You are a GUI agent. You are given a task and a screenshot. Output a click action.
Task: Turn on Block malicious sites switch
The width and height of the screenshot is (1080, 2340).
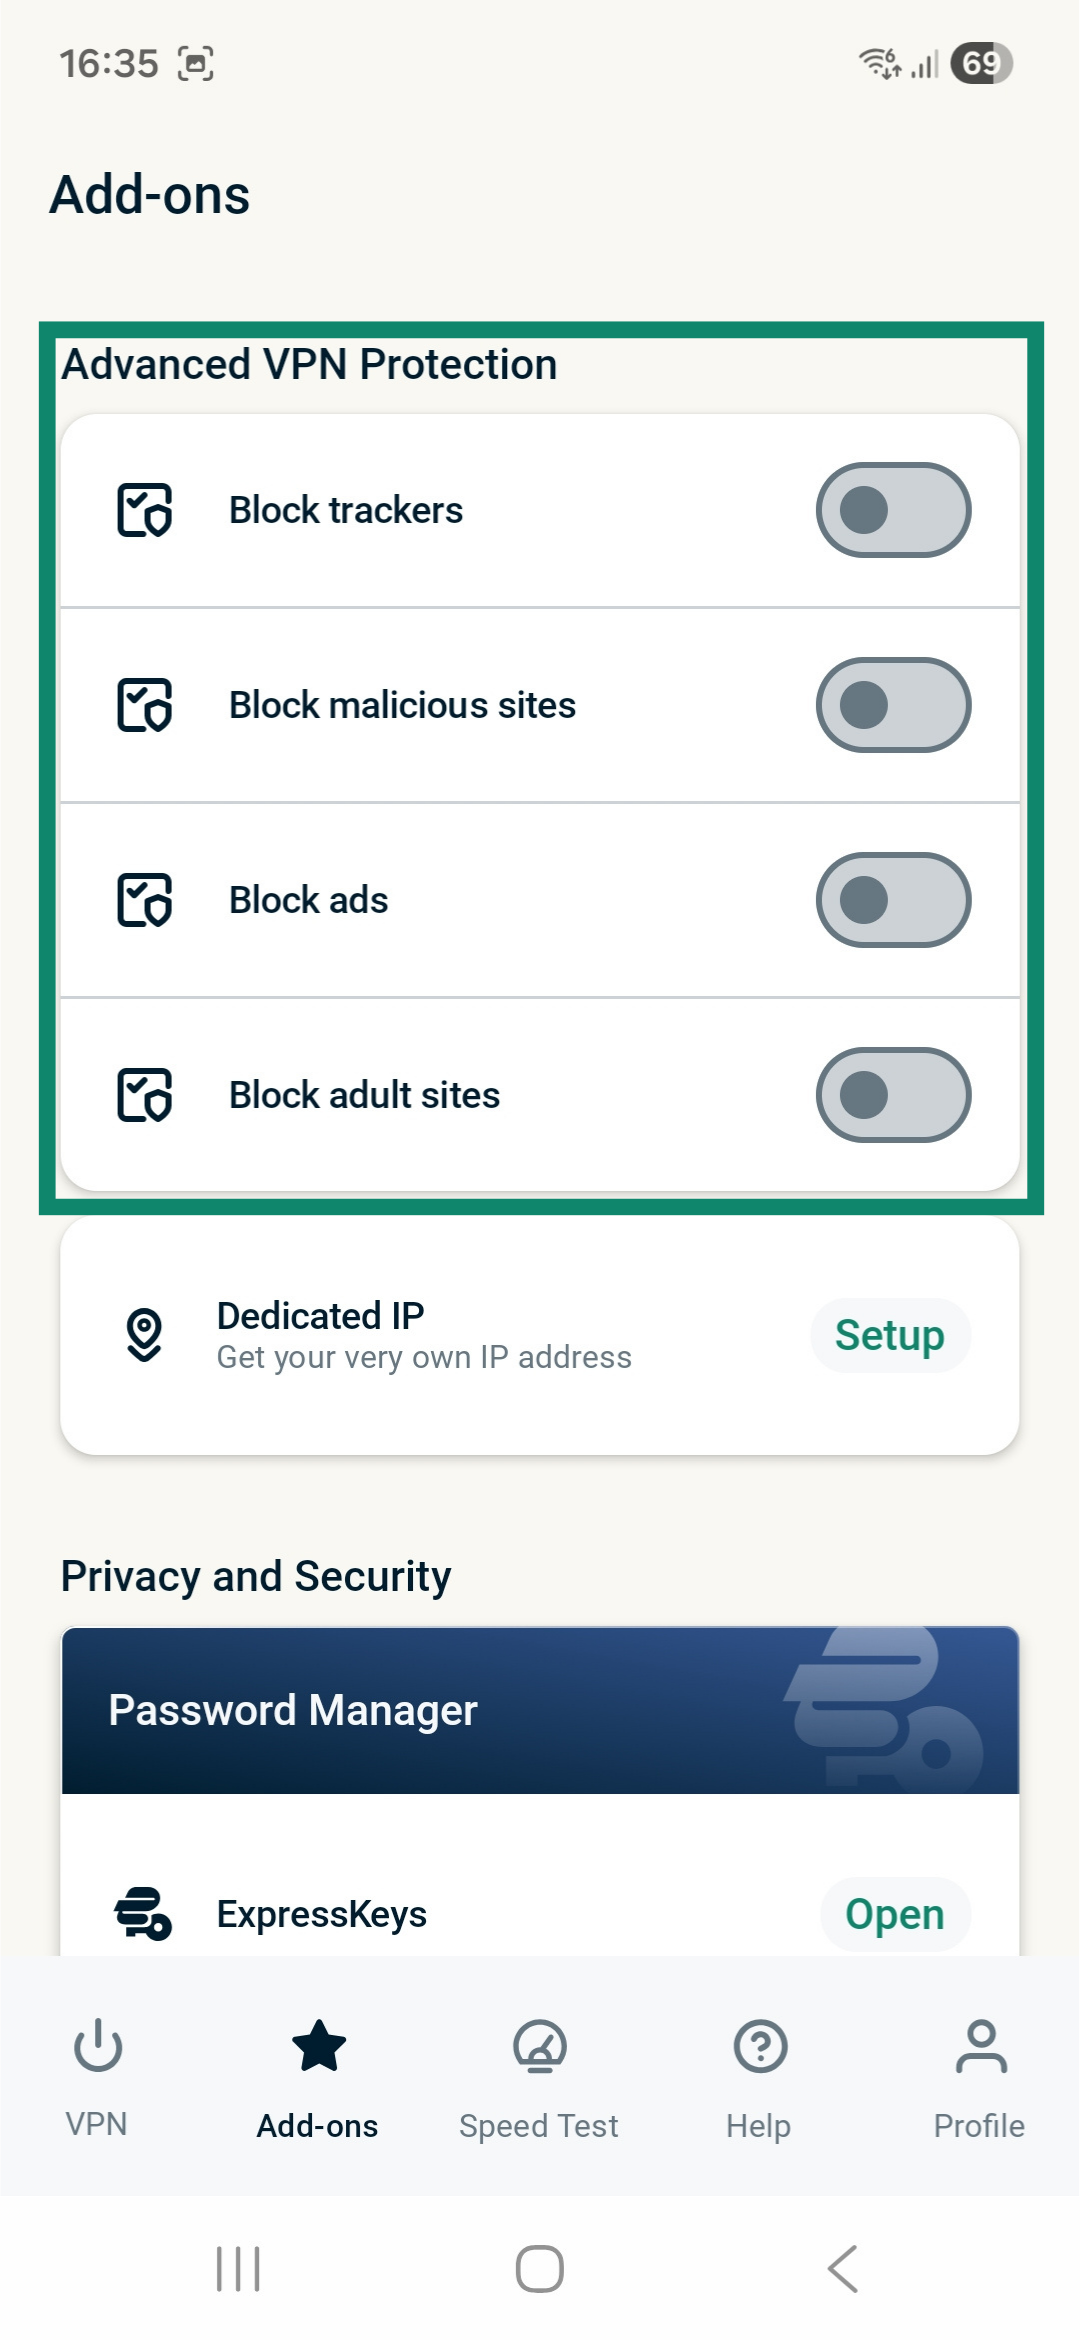pos(893,705)
